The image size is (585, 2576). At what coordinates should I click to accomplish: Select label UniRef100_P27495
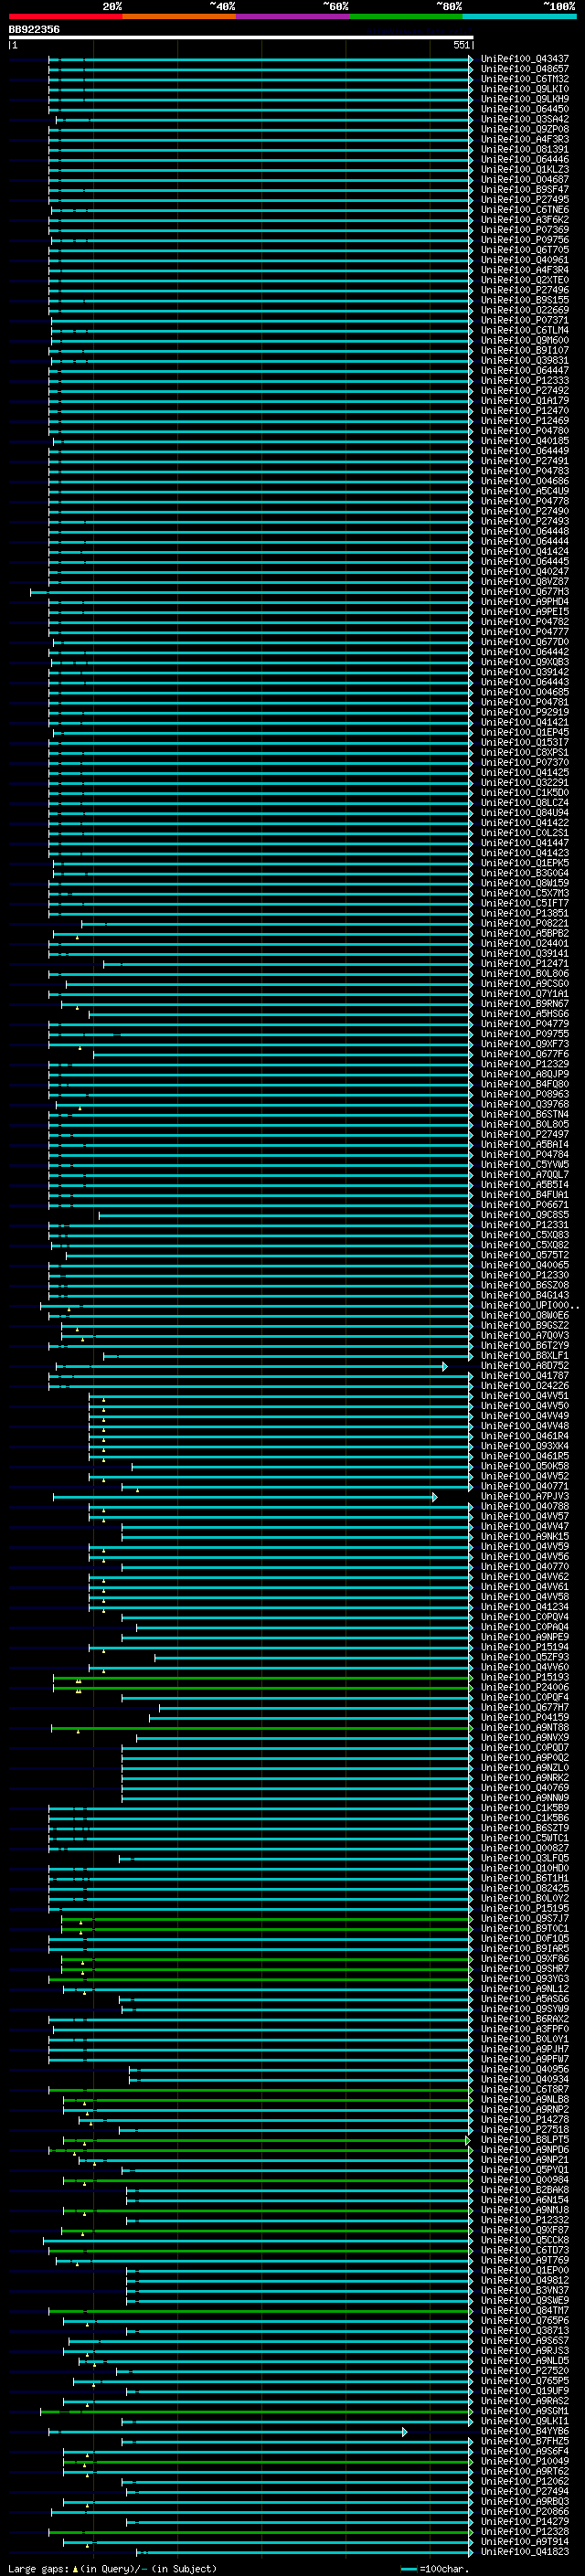(524, 199)
